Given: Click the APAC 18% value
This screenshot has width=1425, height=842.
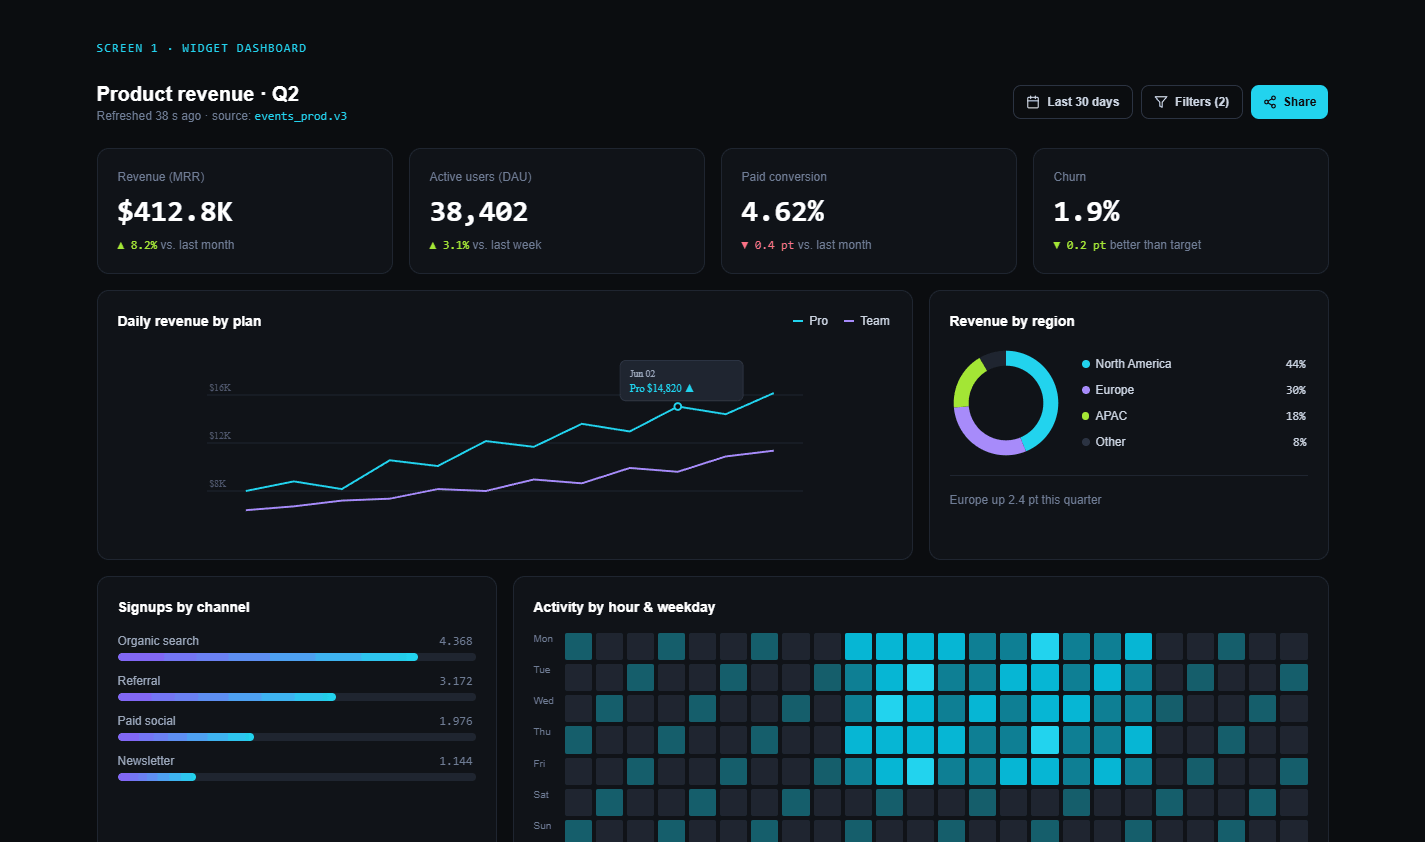Looking at the screenshot, I should pyautogui.click(x=1296, y=416).
